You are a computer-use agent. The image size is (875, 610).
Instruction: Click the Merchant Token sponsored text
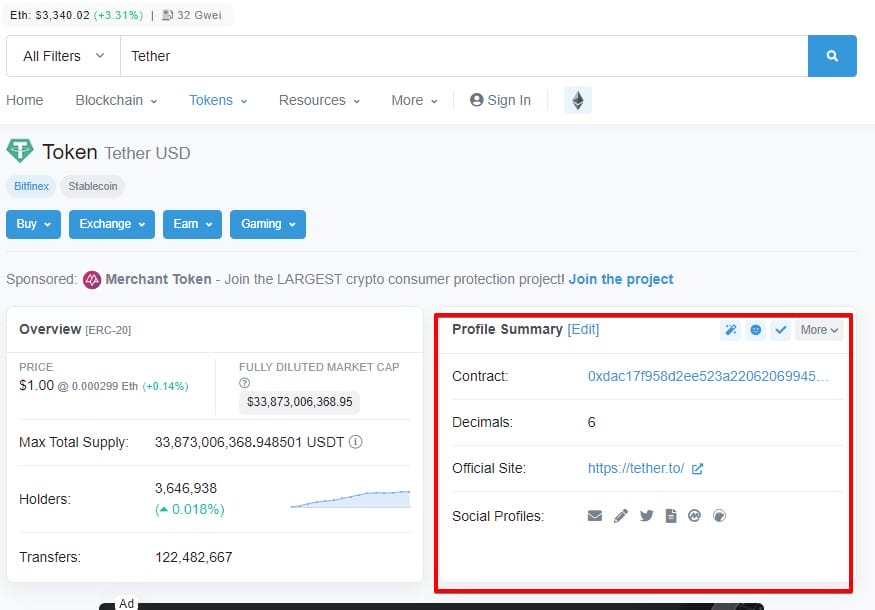pyautogui.click(x=158, y=279)
